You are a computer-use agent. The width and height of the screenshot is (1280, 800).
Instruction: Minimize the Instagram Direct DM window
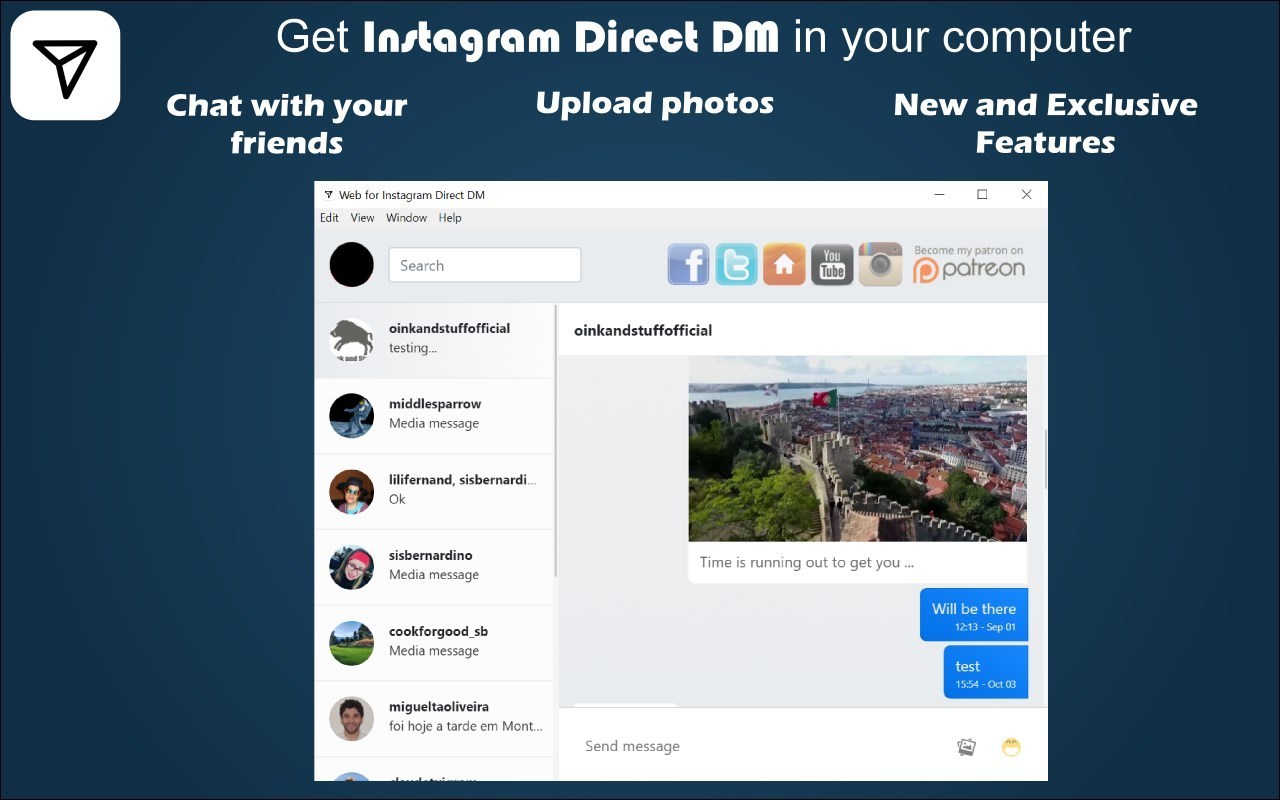939,195
